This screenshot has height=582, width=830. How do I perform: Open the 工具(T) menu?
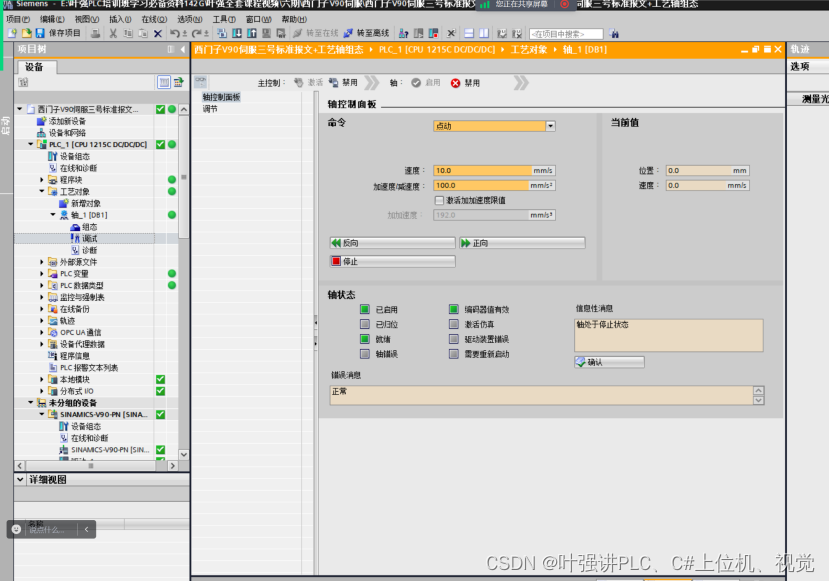click(224, 19)
